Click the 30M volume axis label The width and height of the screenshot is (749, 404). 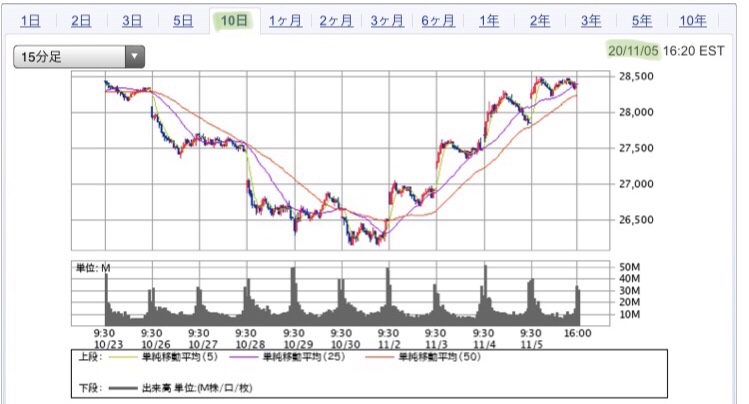tap(630, 291)
